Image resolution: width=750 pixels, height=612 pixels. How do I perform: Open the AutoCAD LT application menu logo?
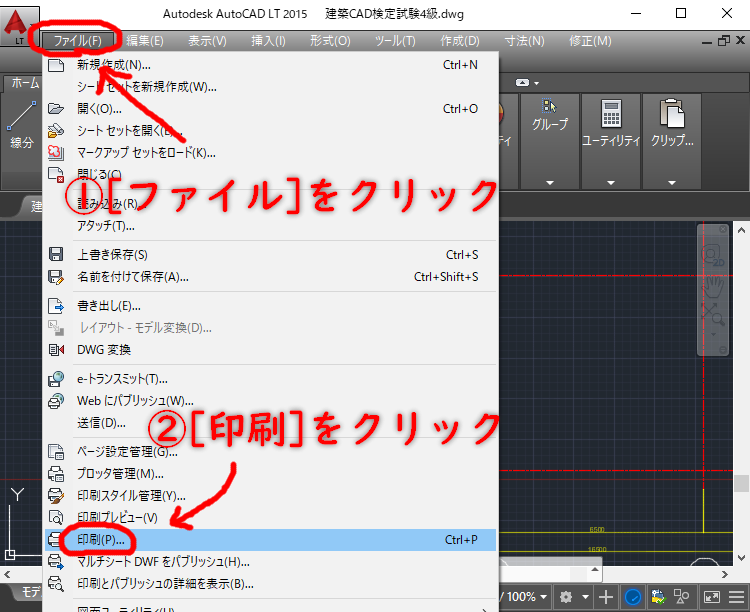(x=15, y=25)
